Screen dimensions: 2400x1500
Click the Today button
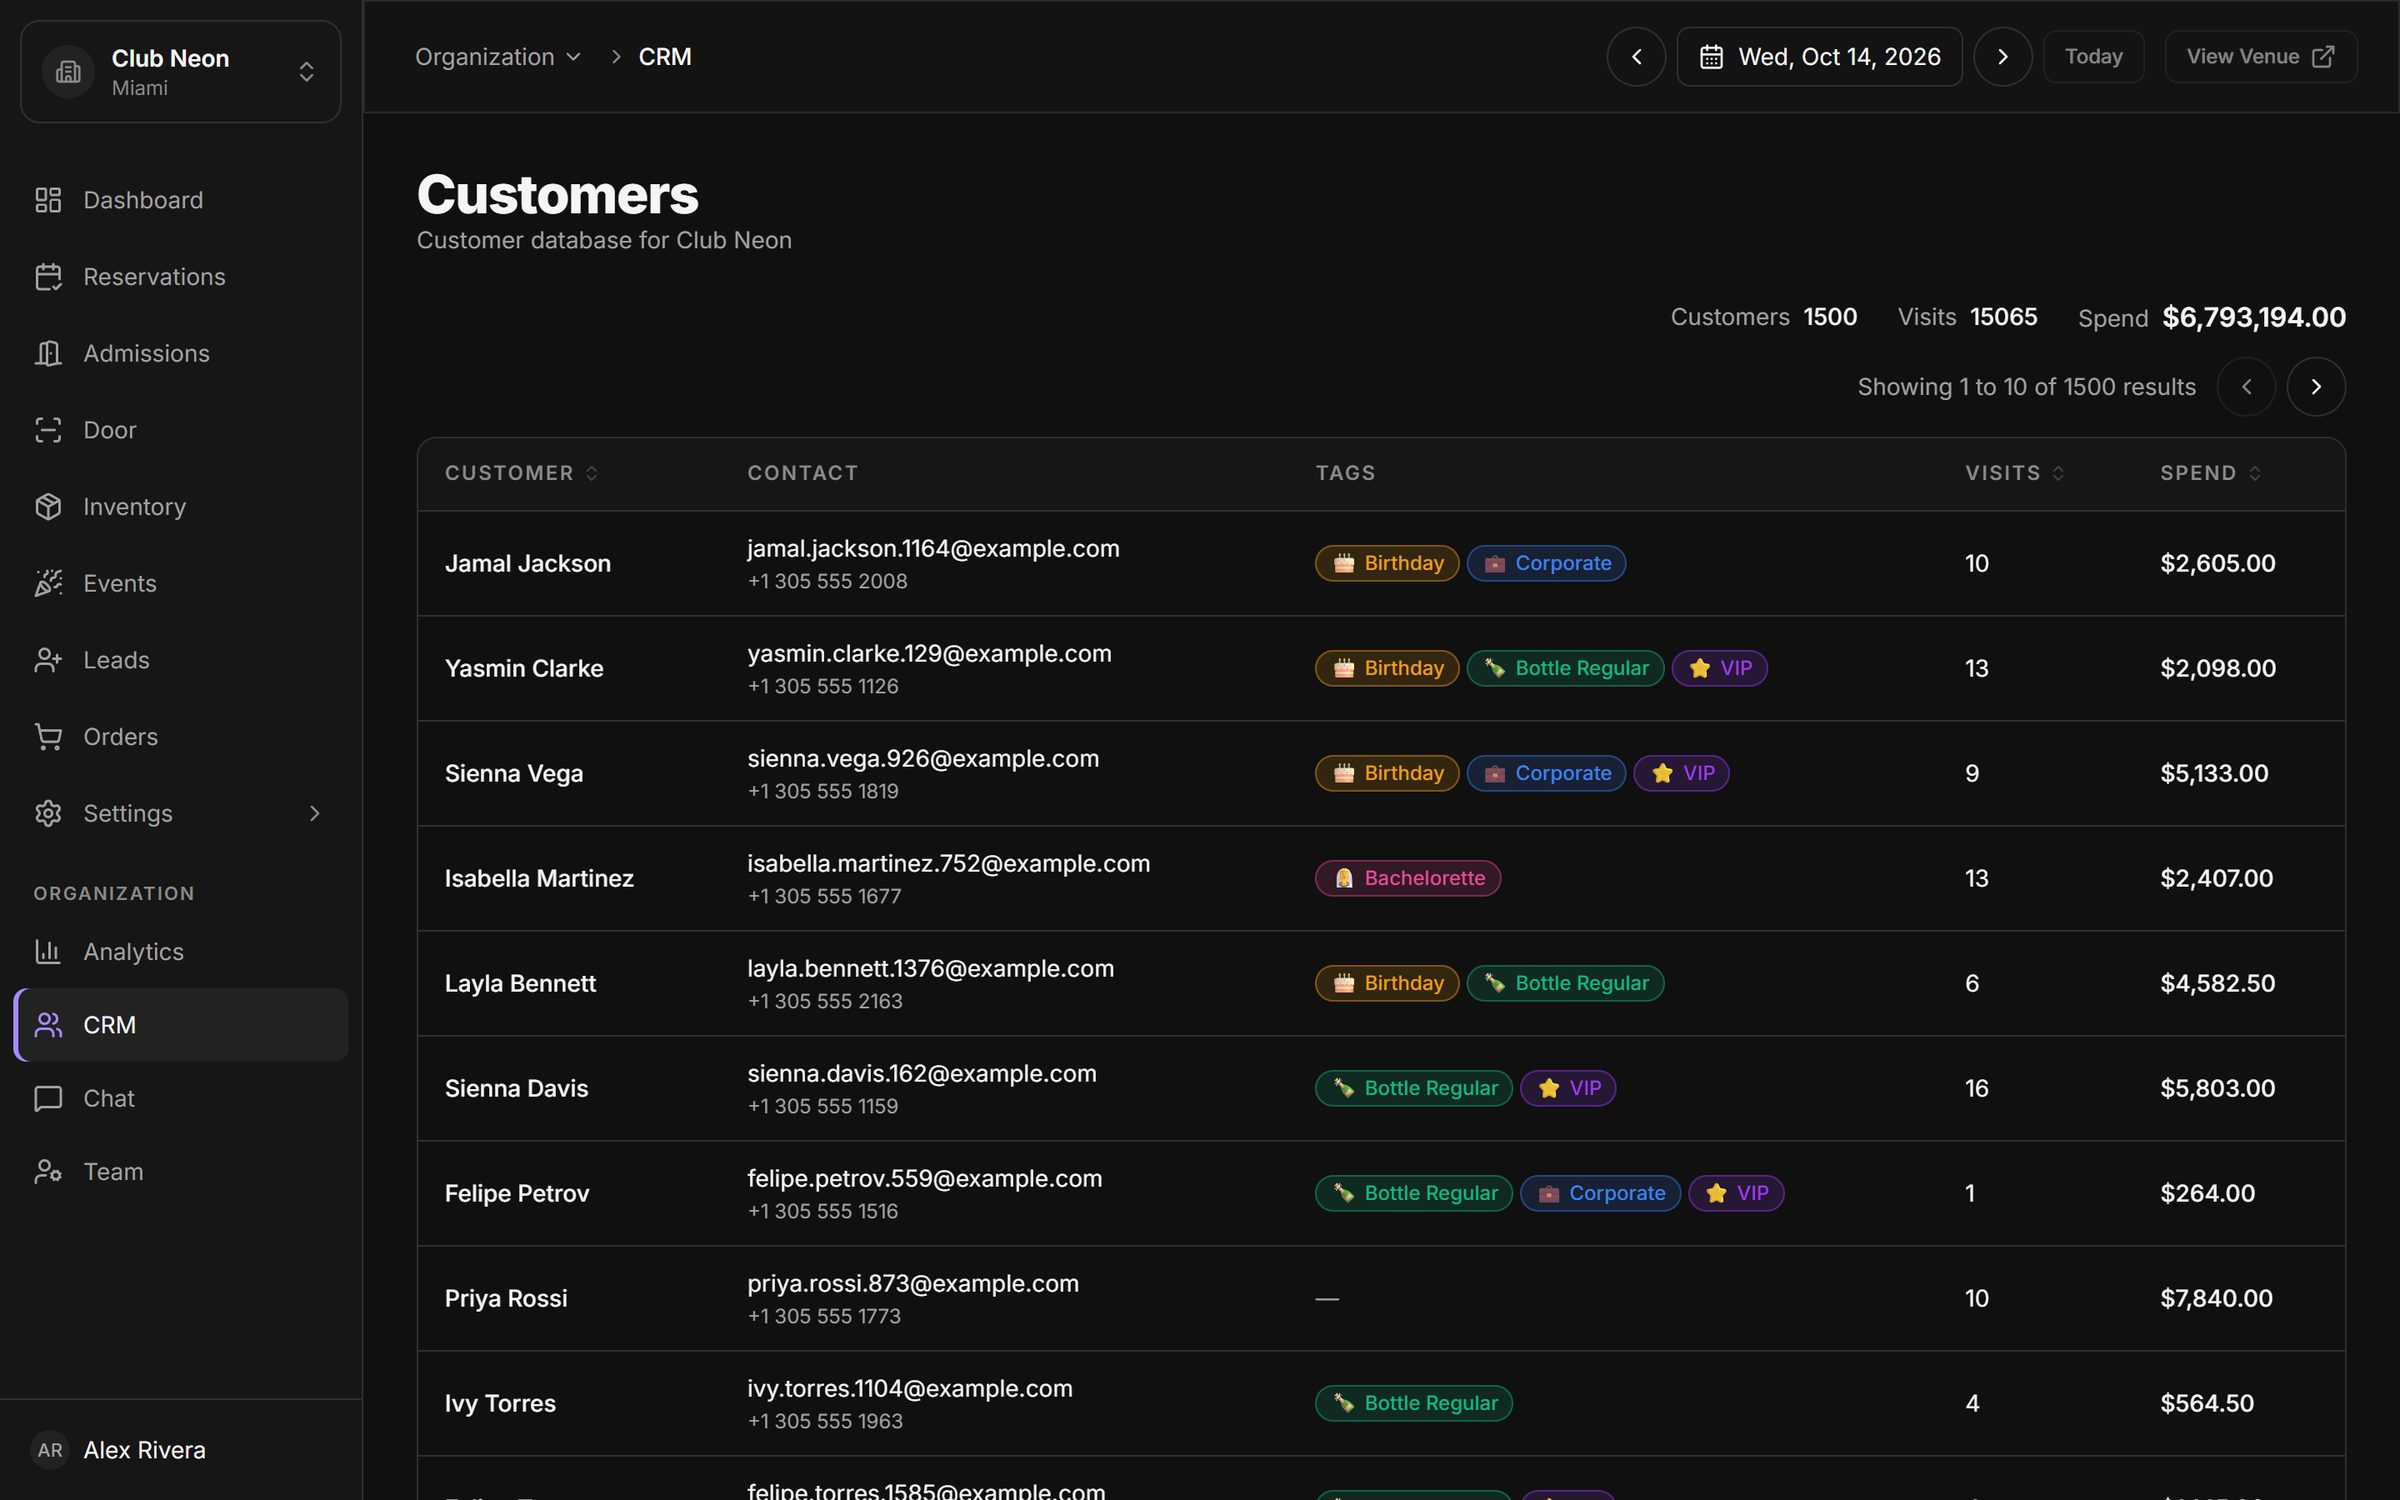(2093, 57)
